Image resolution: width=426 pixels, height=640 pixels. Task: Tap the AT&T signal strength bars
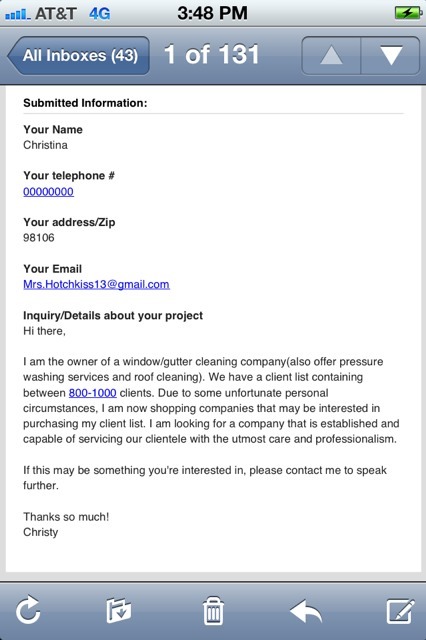click(18, 15)
